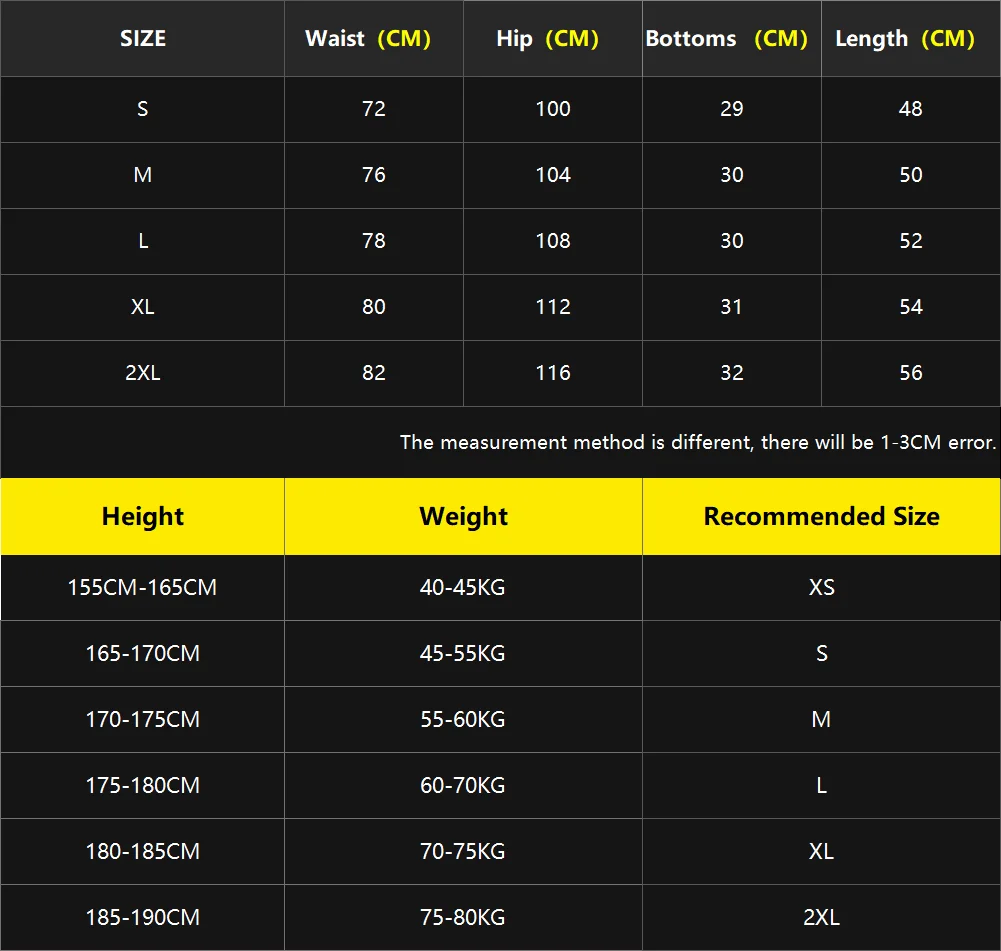
Task: Click hip value 104
Action: click(x=553, y=175)
